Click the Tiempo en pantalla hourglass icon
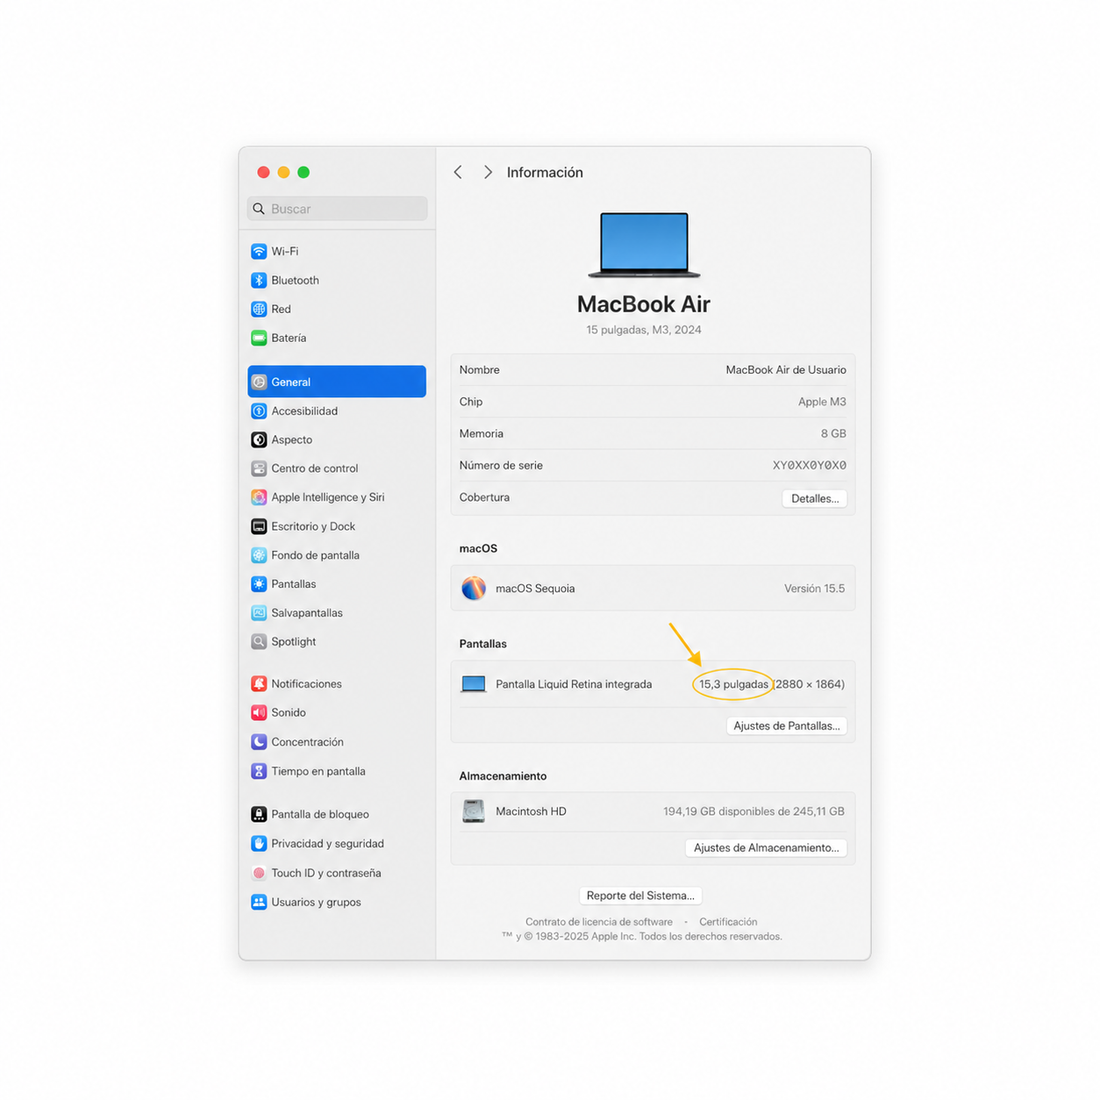 click(259, 771)
